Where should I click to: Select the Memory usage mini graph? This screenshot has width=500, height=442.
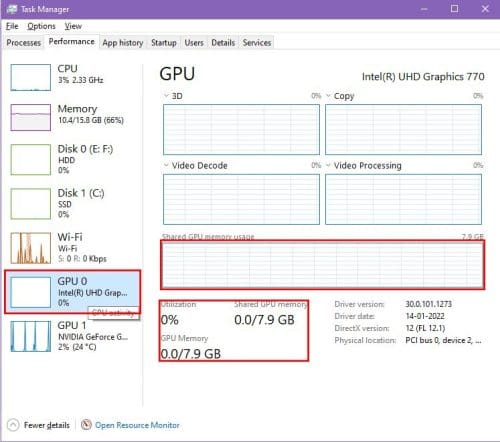[x=31, y=117]
